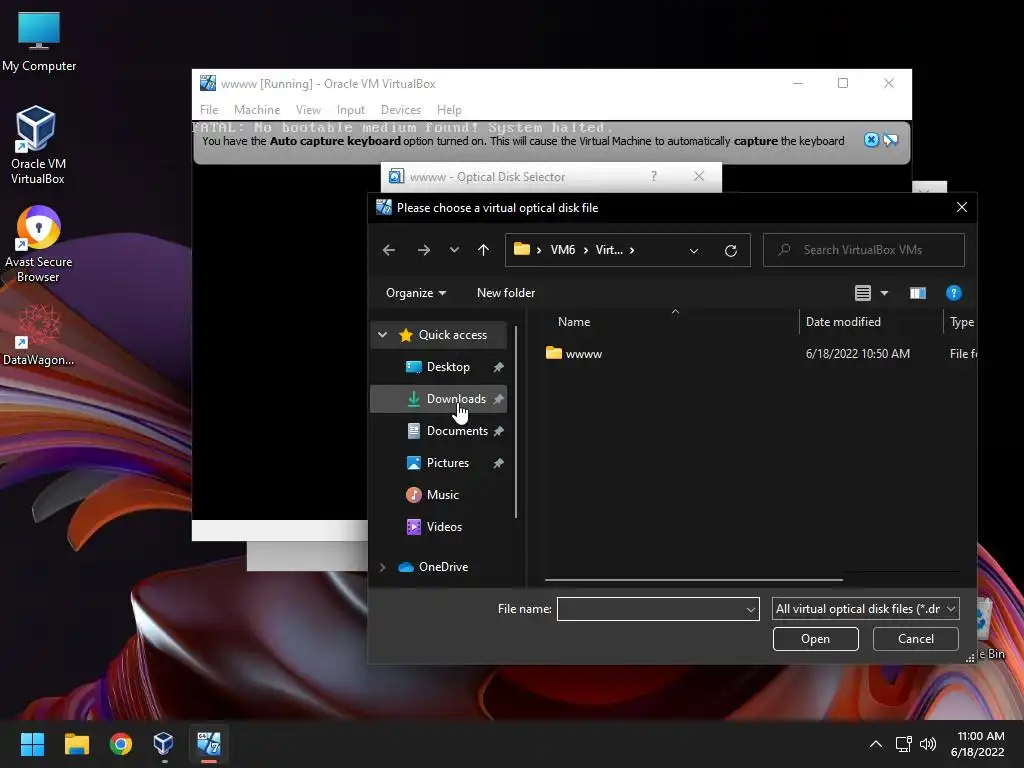Dismiss the auto capture keyboard notification
The width and height of the screenshot is (1024, 768).
tap(871, 140)
